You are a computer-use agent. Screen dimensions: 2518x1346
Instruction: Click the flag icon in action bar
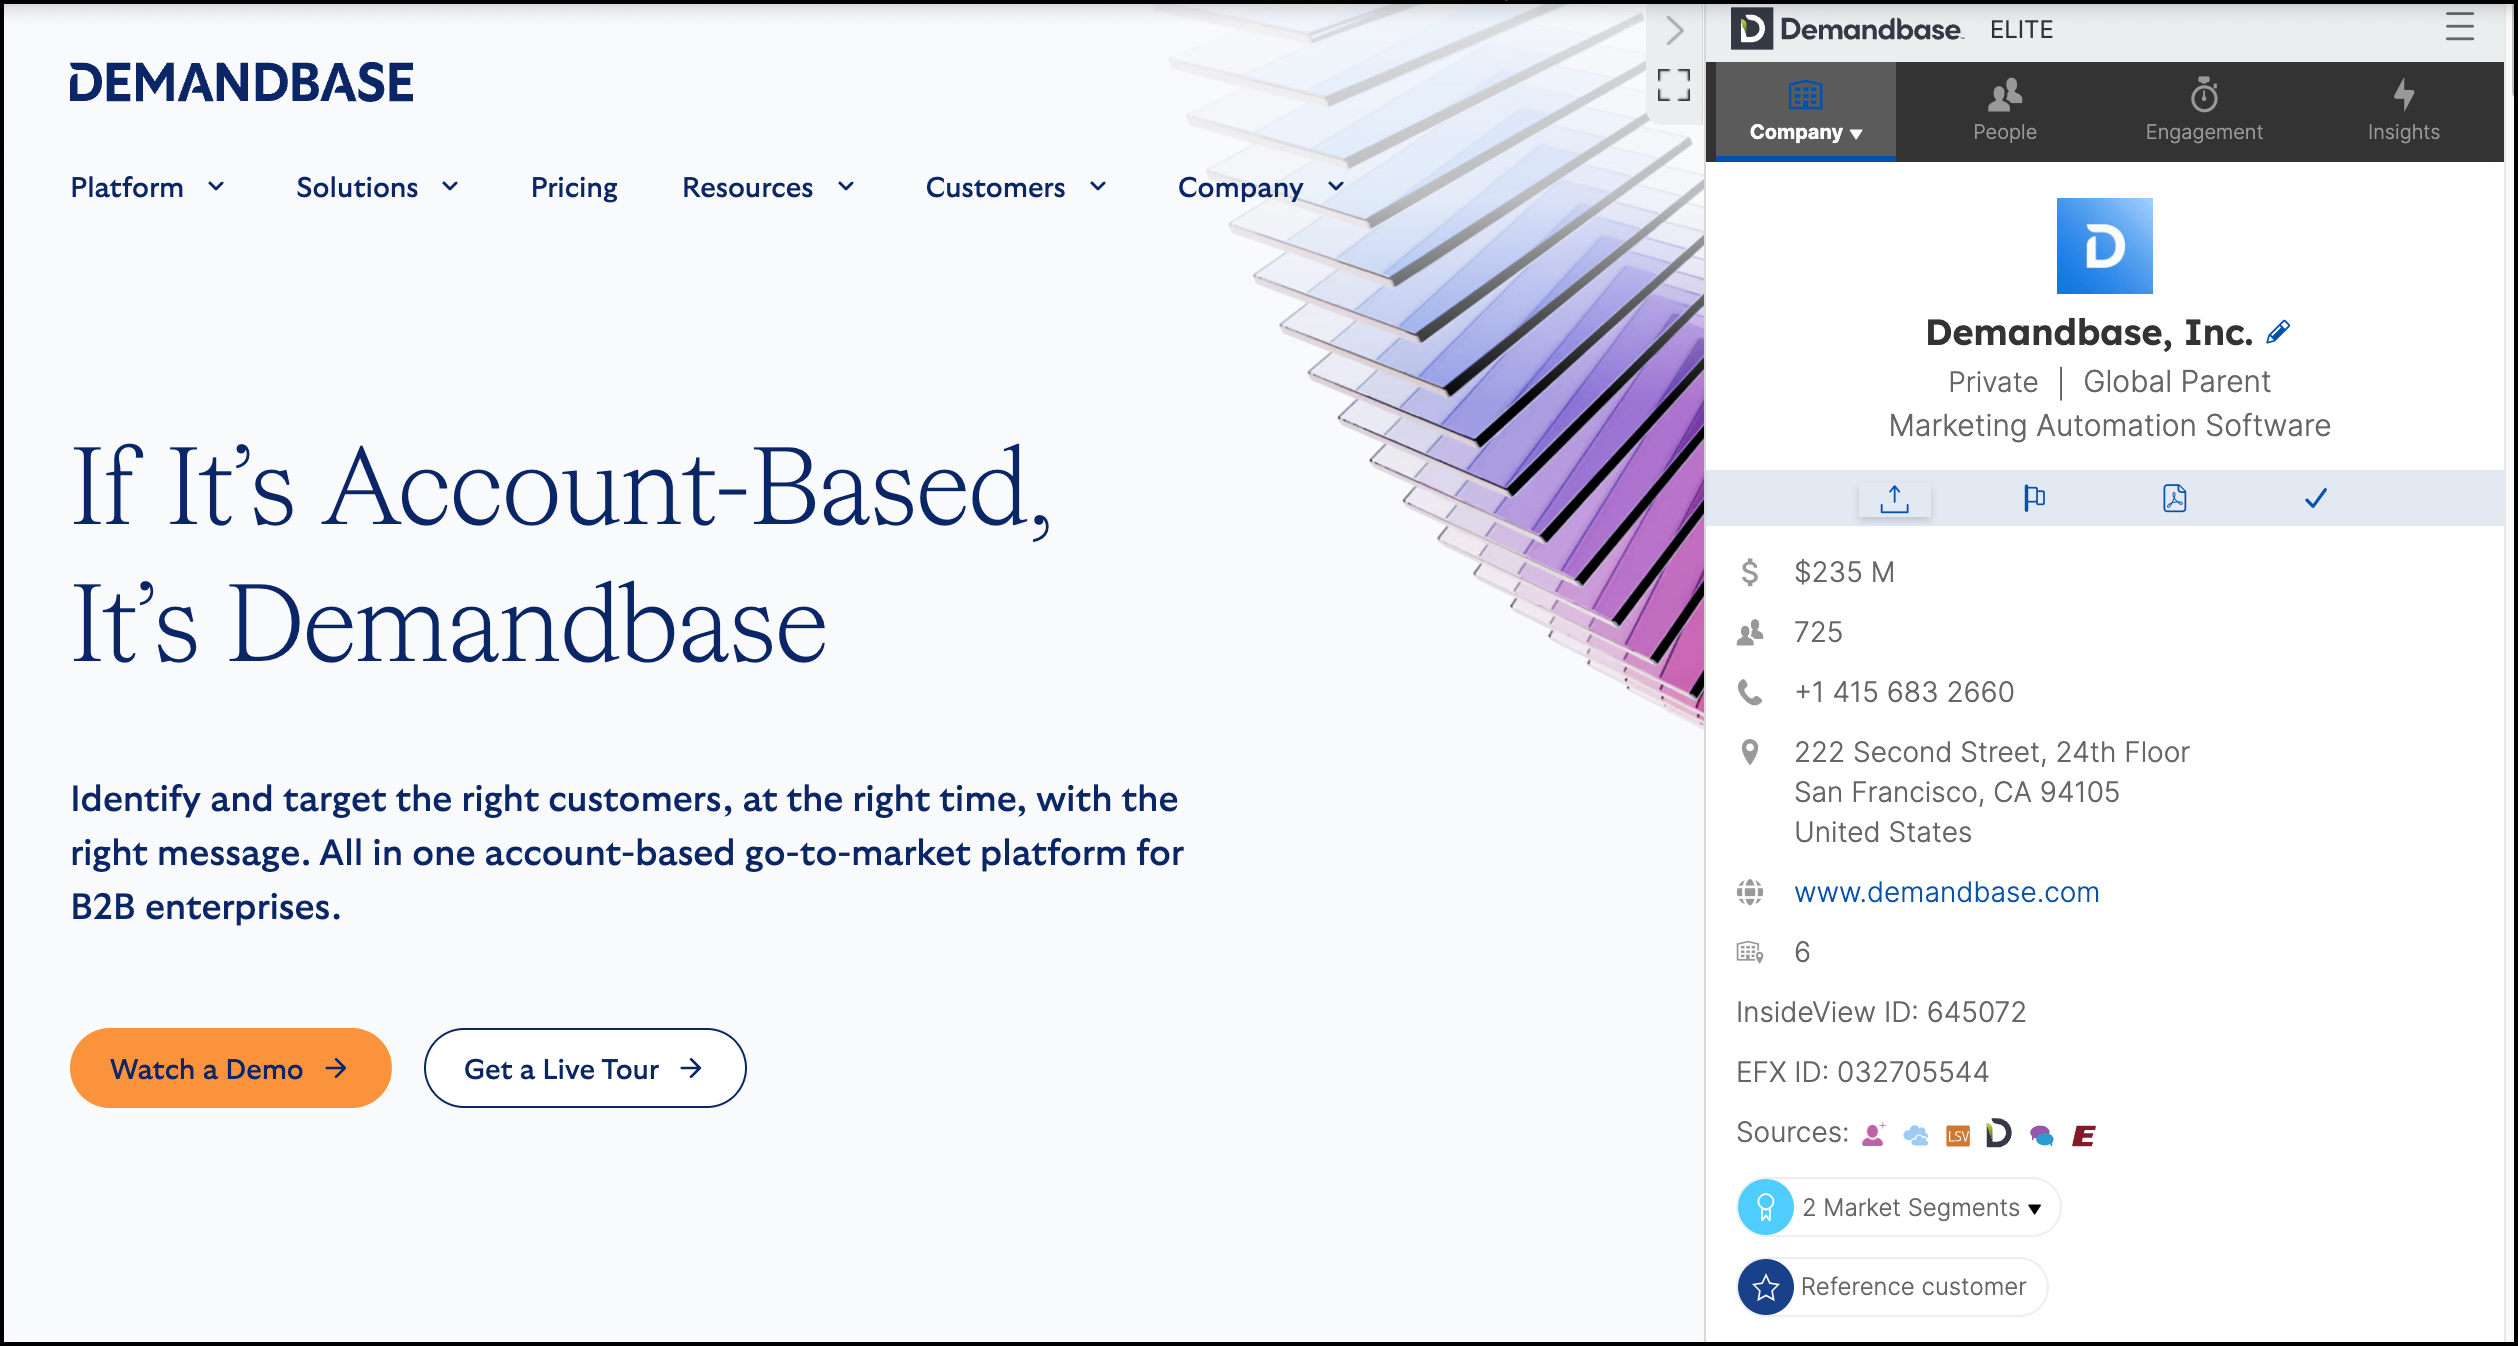(x=2034, y=498)
